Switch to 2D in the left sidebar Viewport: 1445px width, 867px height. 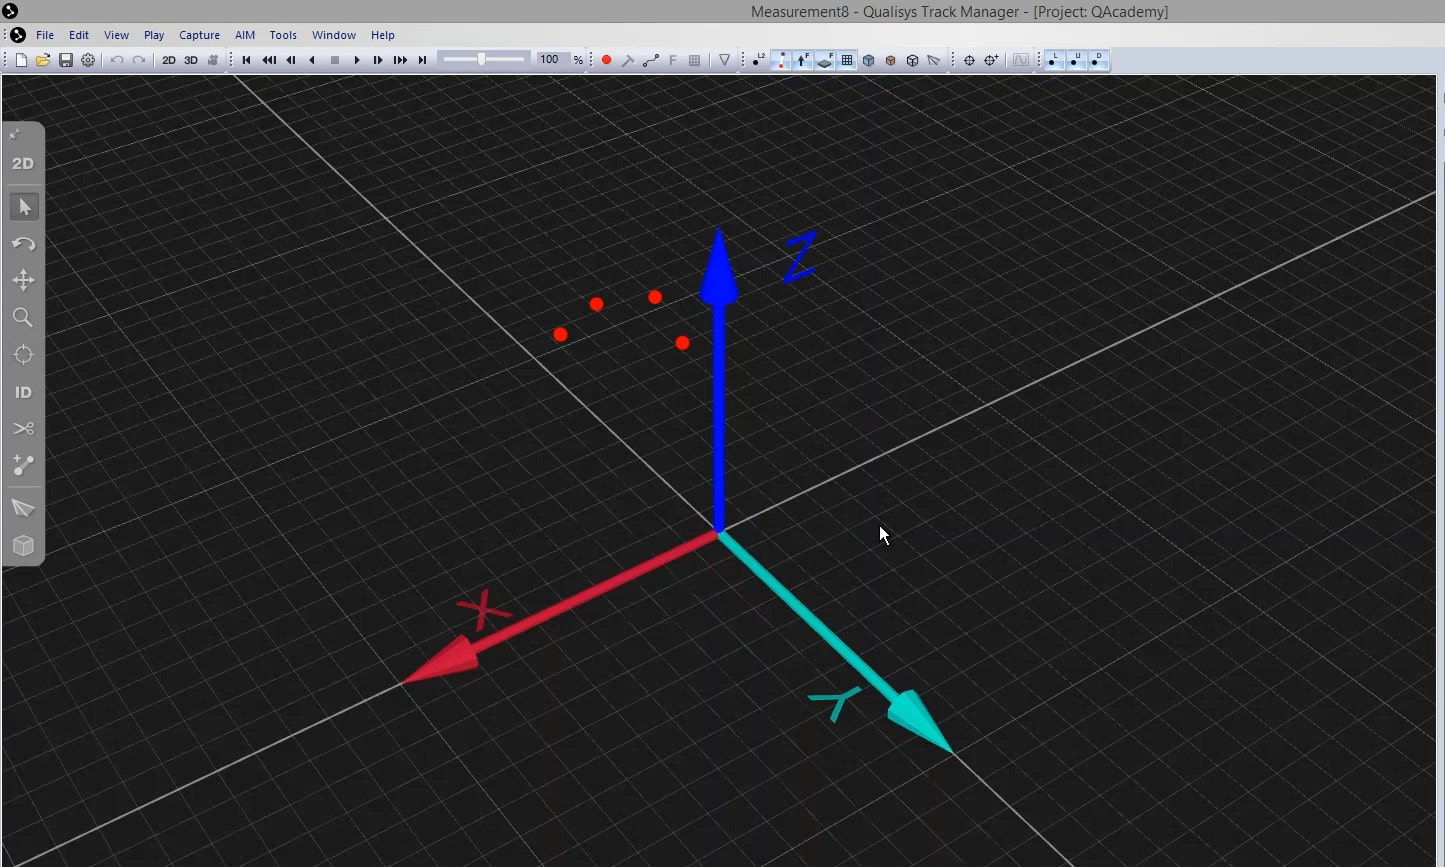[23, 163]
